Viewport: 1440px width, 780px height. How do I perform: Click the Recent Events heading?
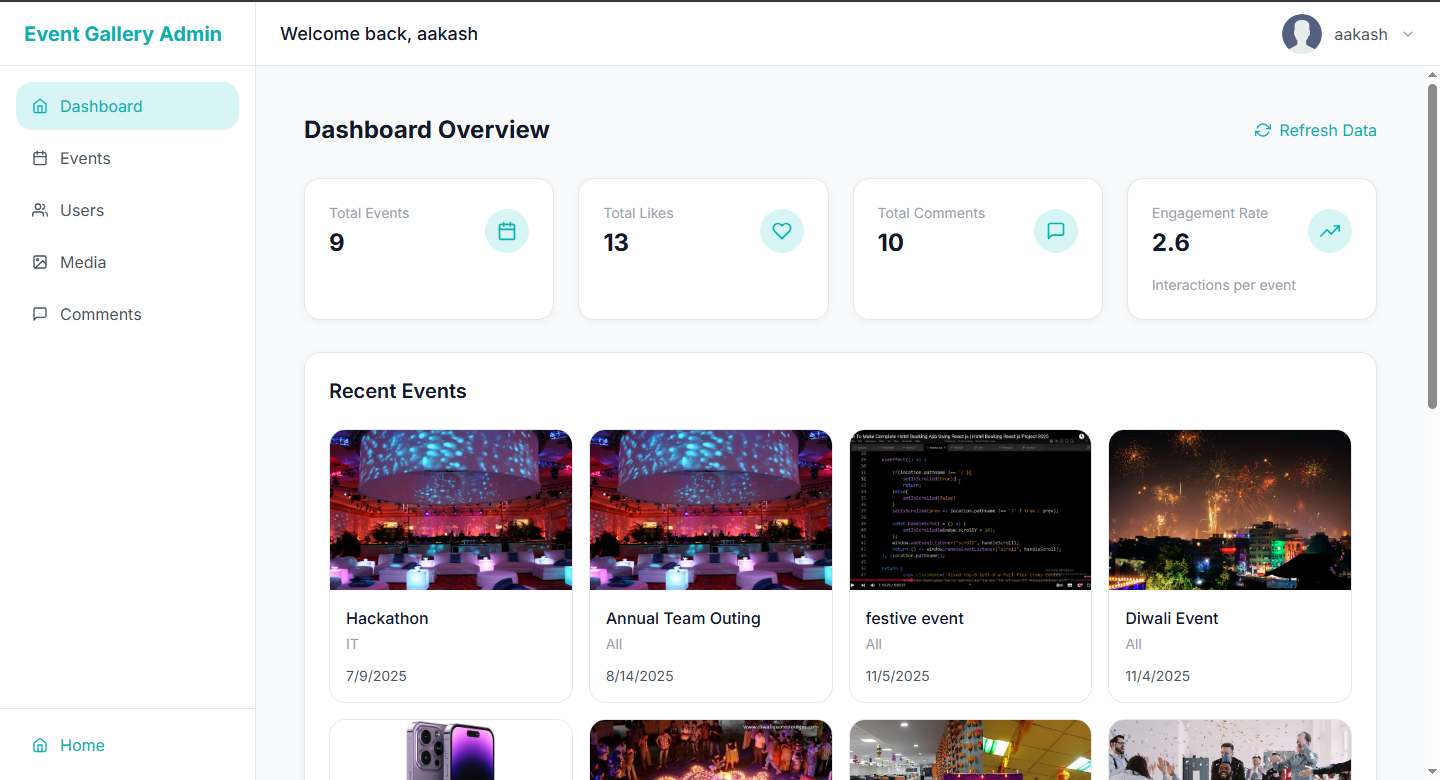[398, 391]
